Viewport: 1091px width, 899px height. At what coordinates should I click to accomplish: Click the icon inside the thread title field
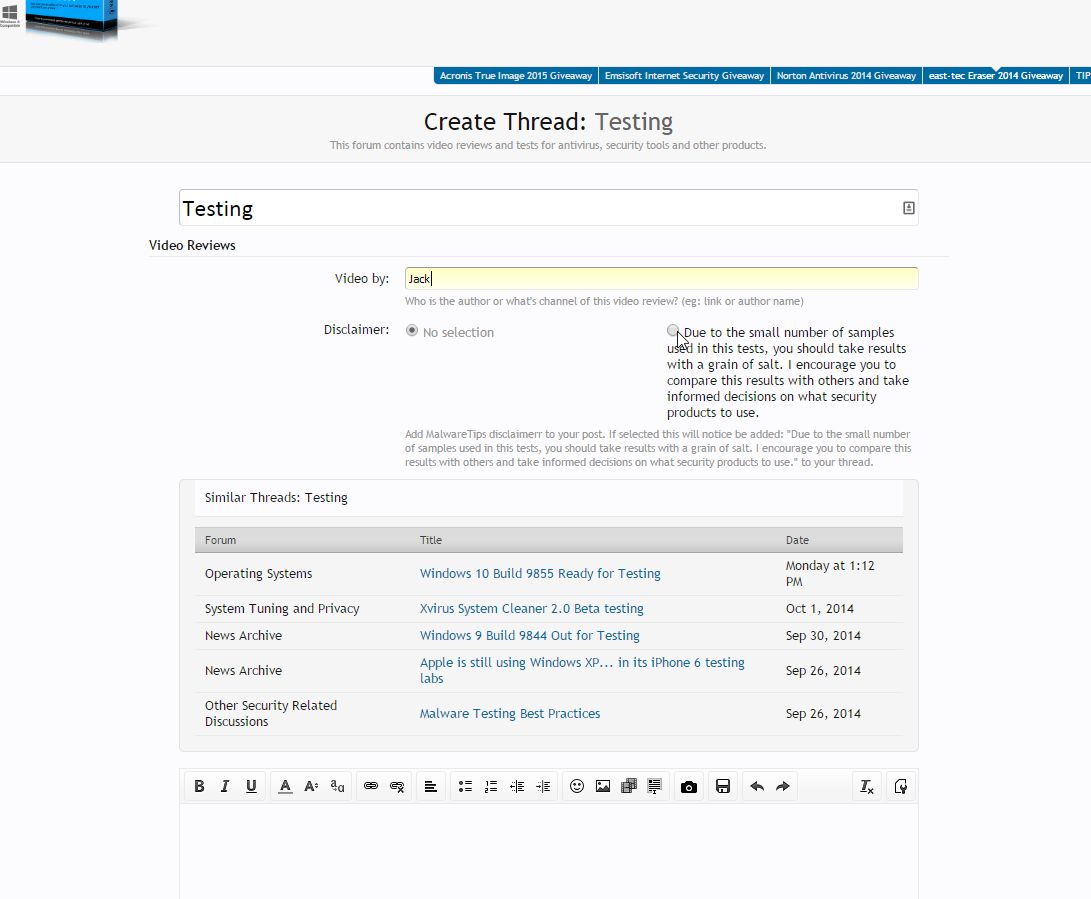pos(909,208)
